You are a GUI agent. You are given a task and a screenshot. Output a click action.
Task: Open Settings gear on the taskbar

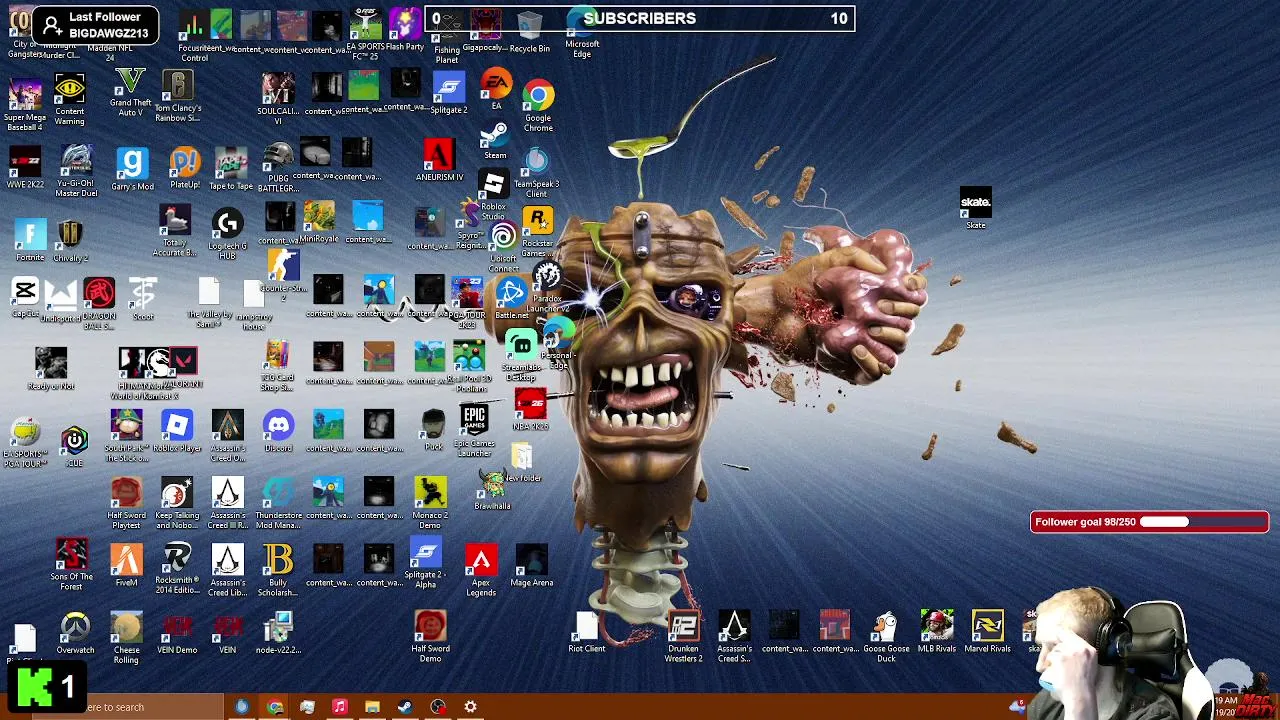(x=470, y=707)
